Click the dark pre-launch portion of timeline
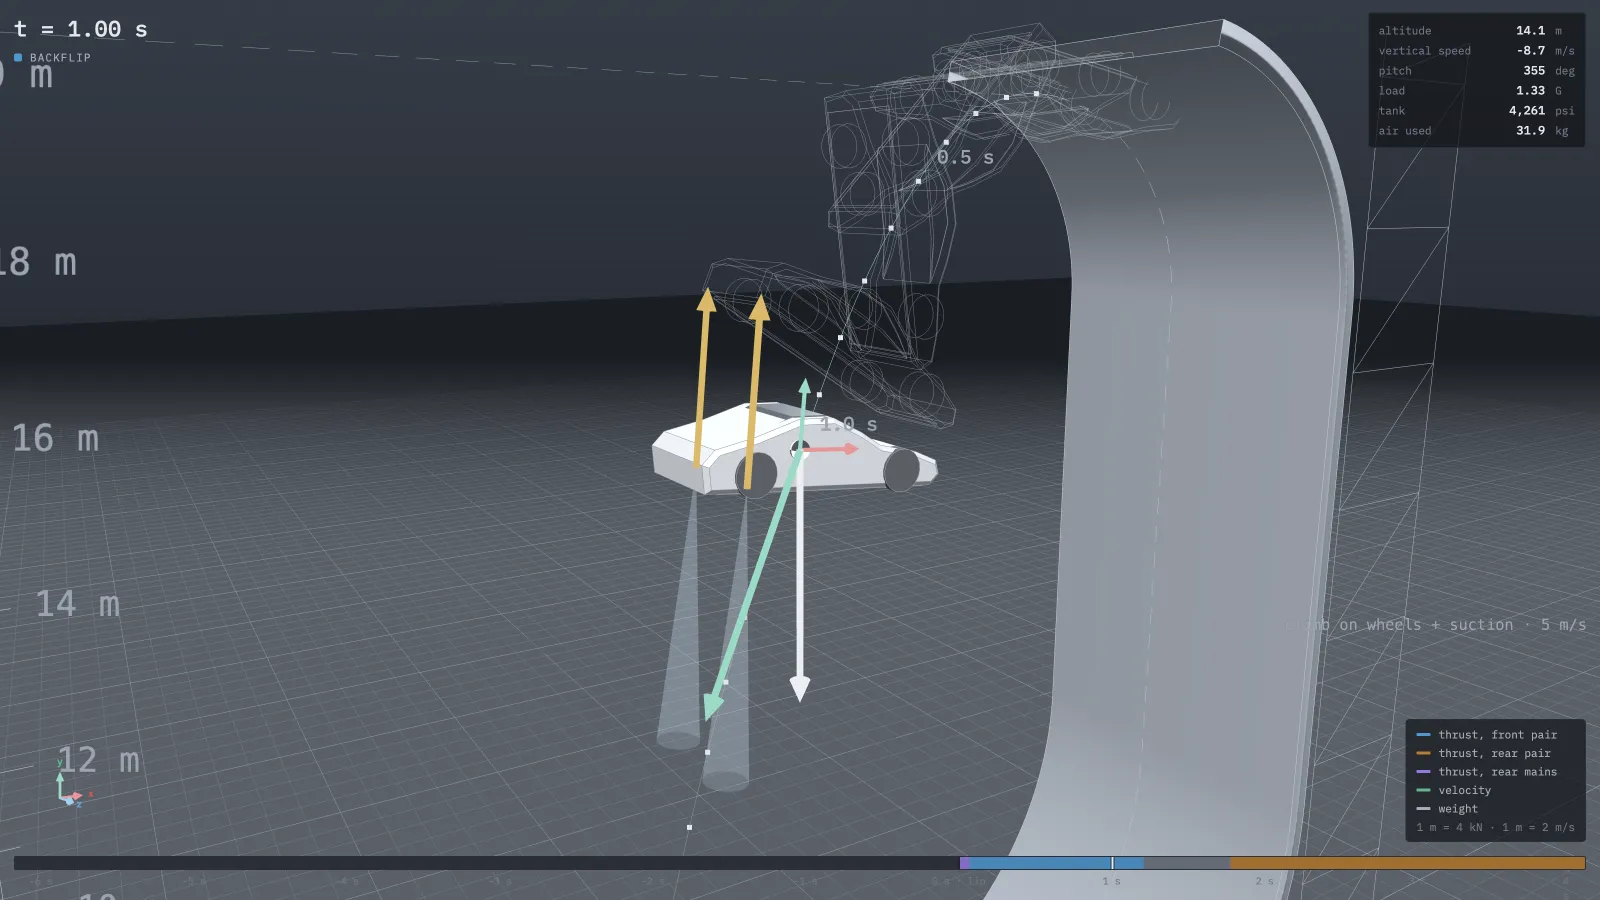Viewport: 1600px width, 900px height. [x=487, y=863]
